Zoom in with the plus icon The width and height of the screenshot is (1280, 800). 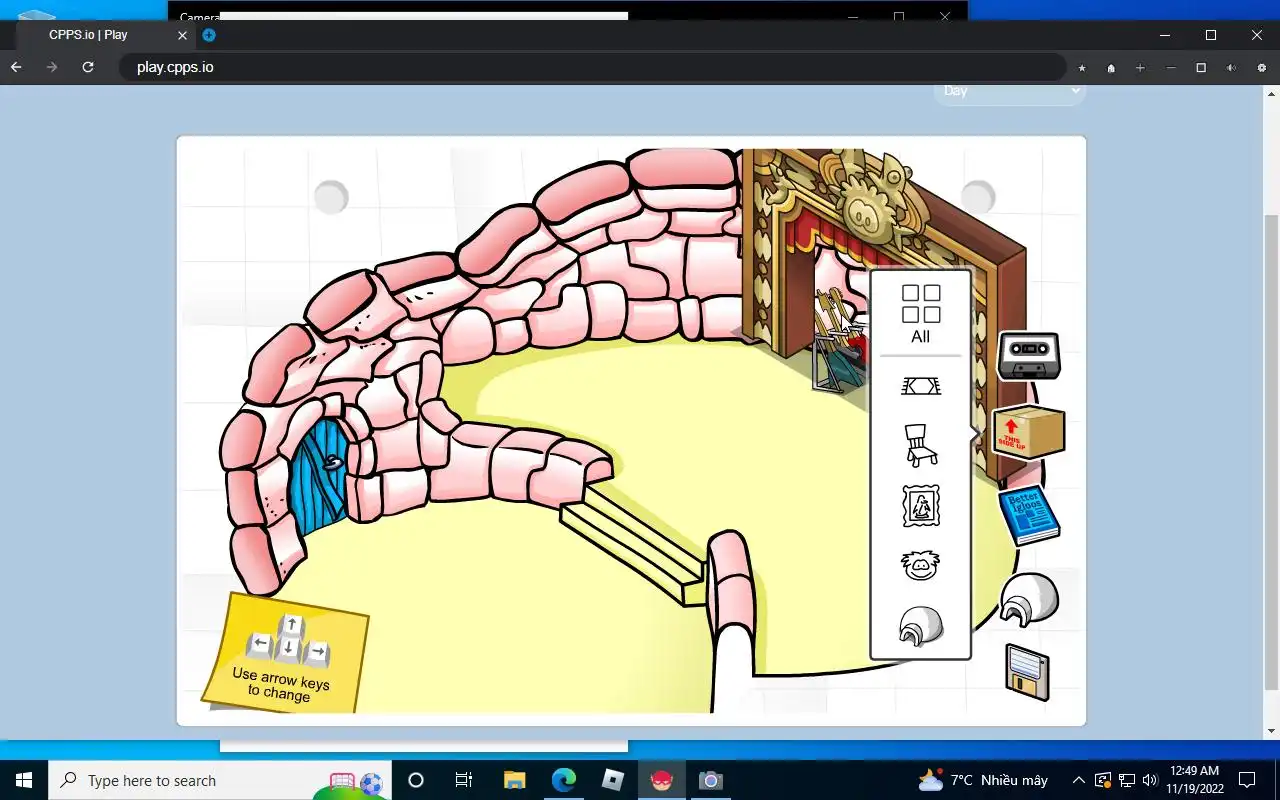[x=1140, y=68]
